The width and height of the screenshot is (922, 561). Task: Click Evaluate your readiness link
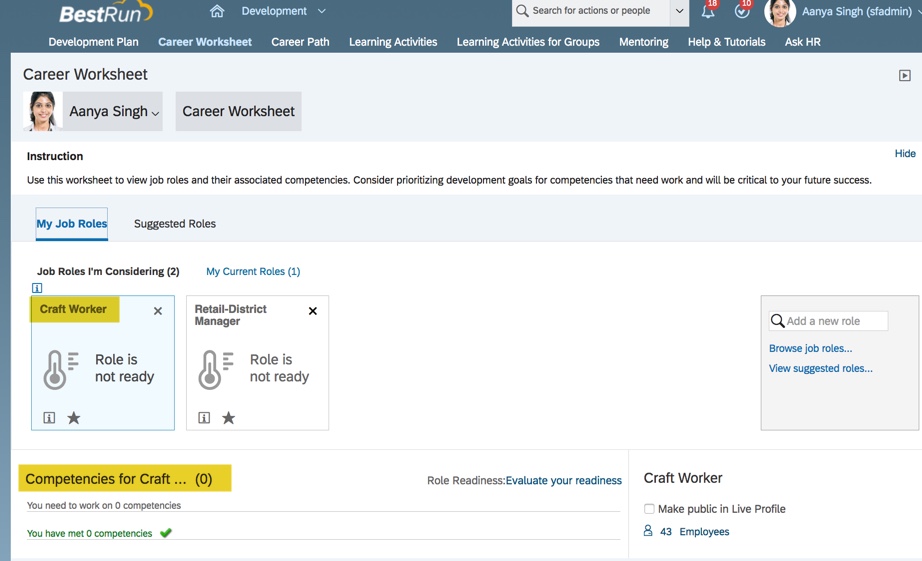click(x=563, y=481)
